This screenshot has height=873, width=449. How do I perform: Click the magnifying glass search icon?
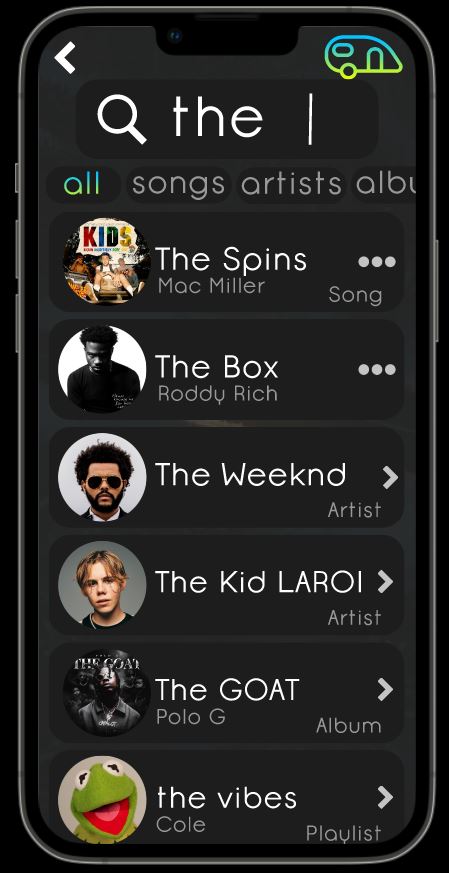[121, 119]
